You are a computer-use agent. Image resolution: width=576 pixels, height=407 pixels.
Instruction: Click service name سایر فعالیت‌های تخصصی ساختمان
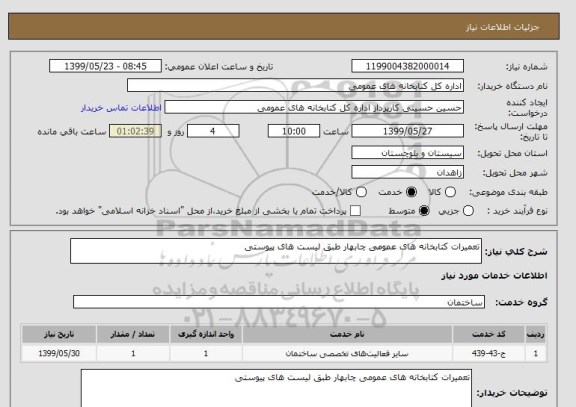pyautogui.click(x=347, y=353)
